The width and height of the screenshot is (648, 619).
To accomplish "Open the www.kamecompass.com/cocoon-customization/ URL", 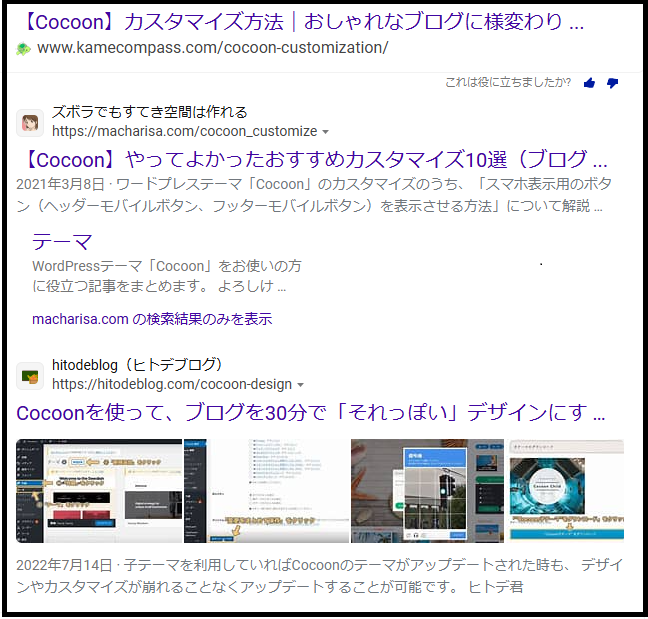I will coord(212,48).
